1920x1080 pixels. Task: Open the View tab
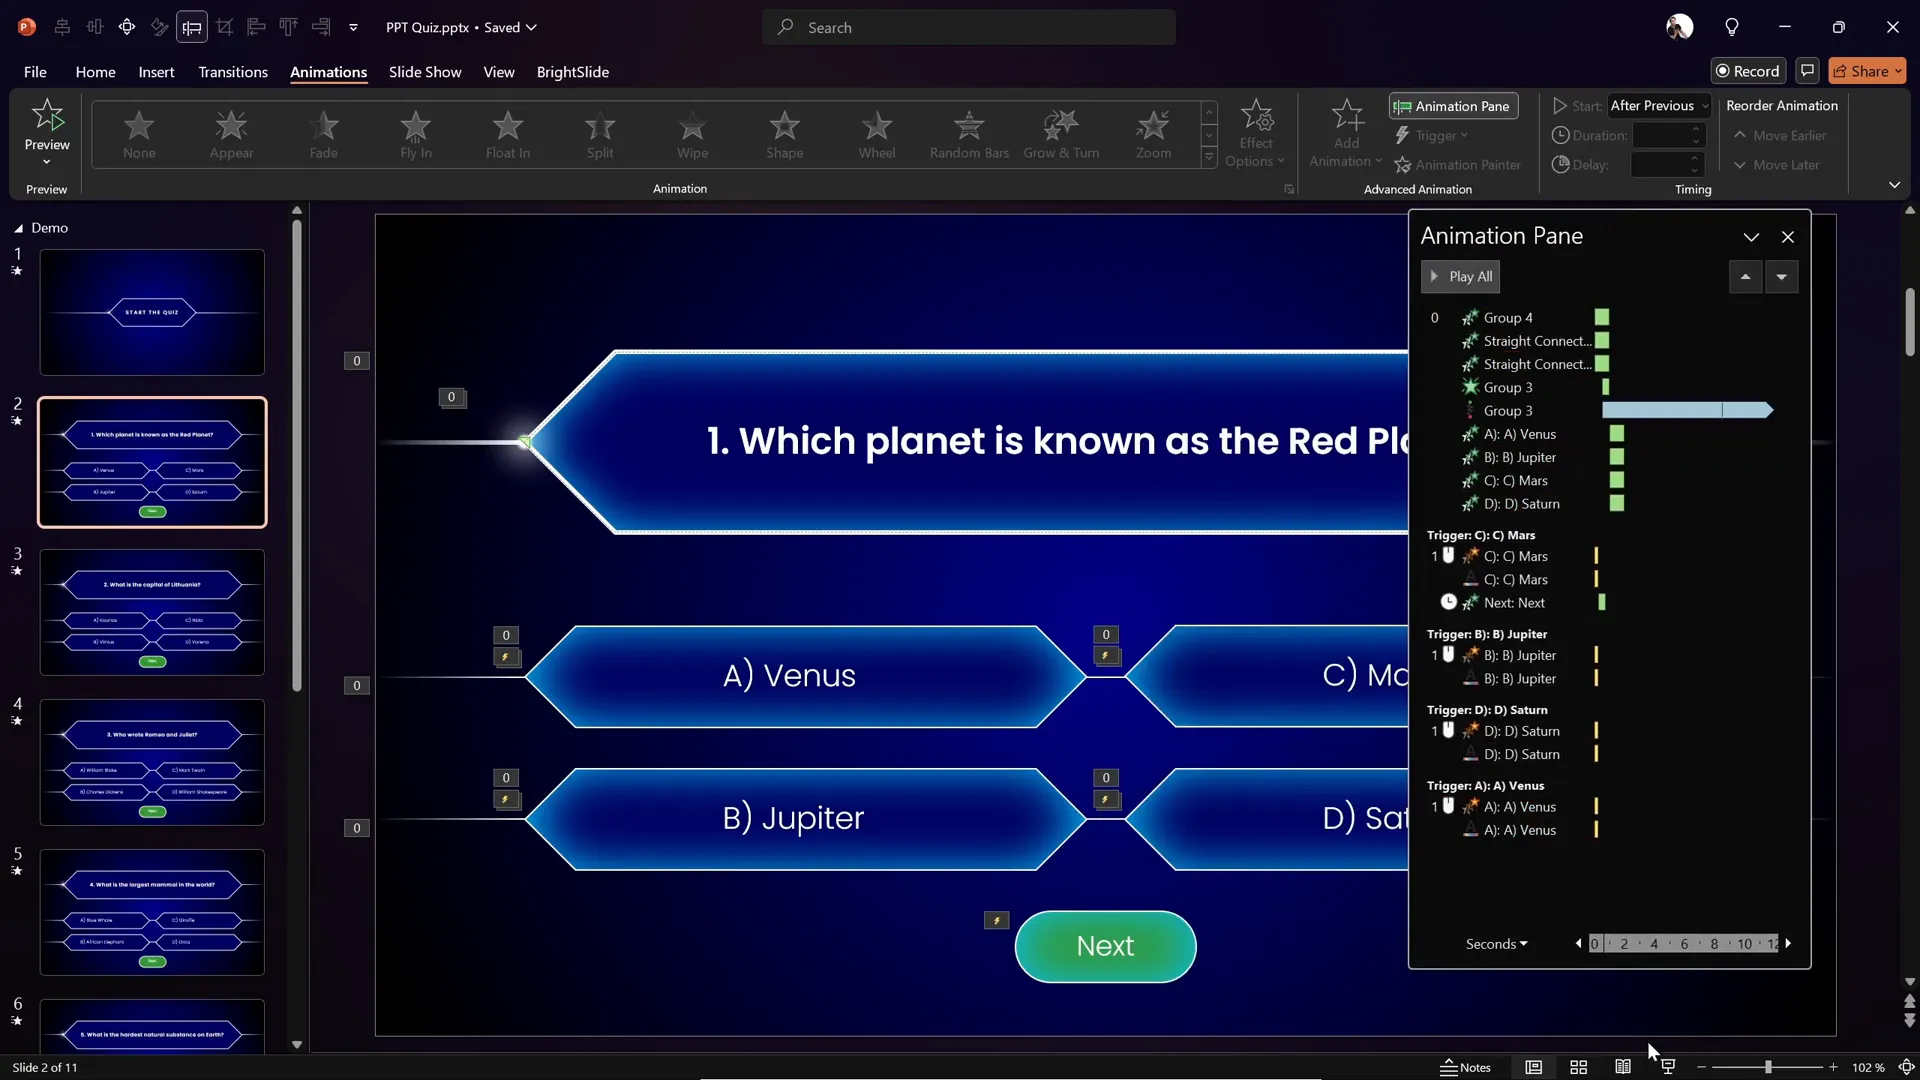[x=499, y=72]
